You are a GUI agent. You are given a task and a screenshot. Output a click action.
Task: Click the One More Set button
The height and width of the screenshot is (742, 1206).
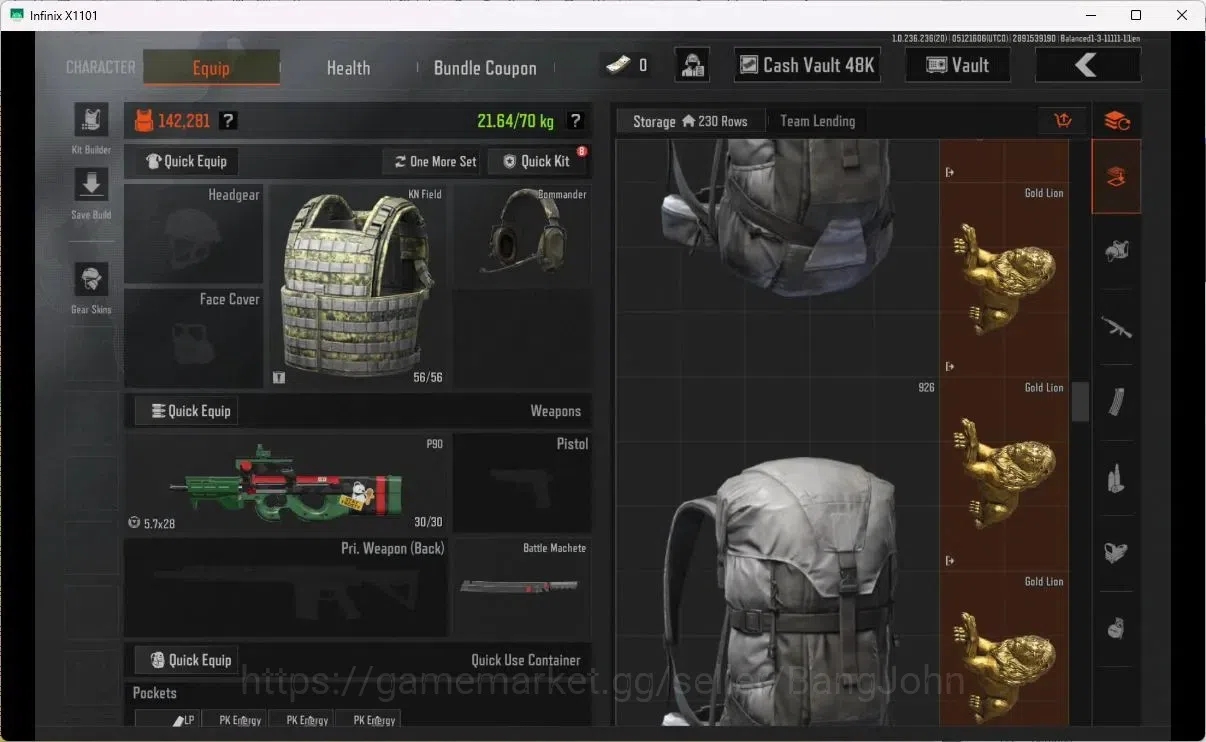[x=435, y=161]
